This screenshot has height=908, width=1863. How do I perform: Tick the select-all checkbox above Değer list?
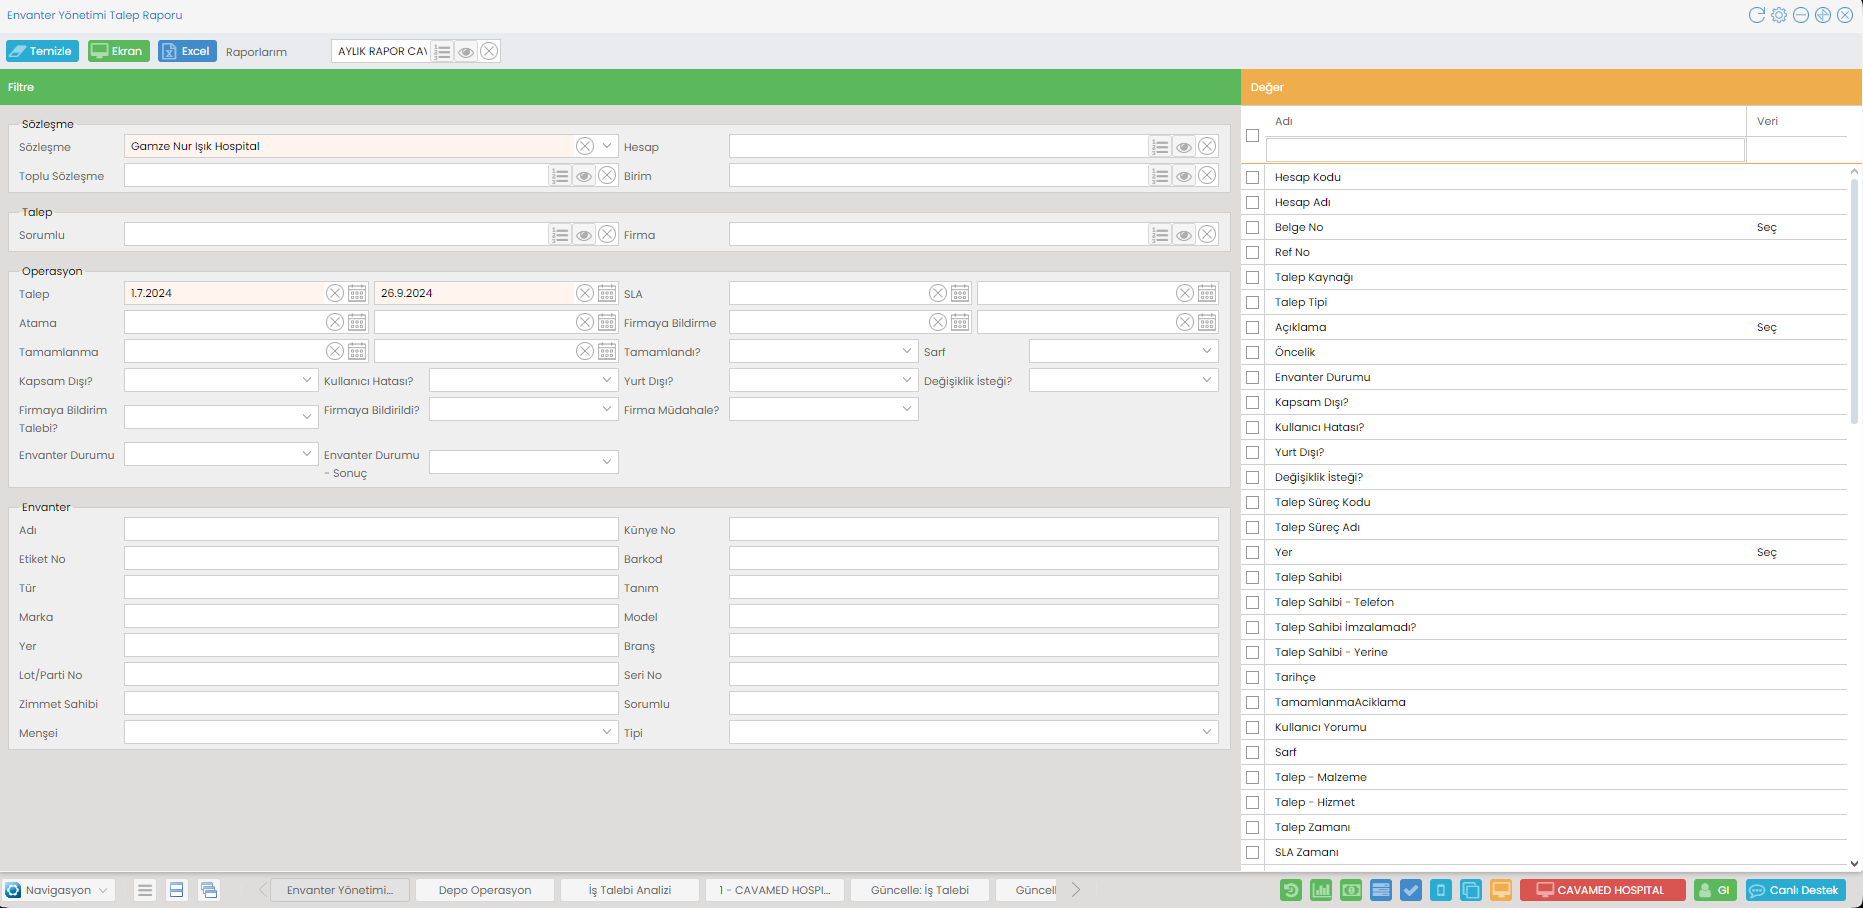click(1252, 136)
